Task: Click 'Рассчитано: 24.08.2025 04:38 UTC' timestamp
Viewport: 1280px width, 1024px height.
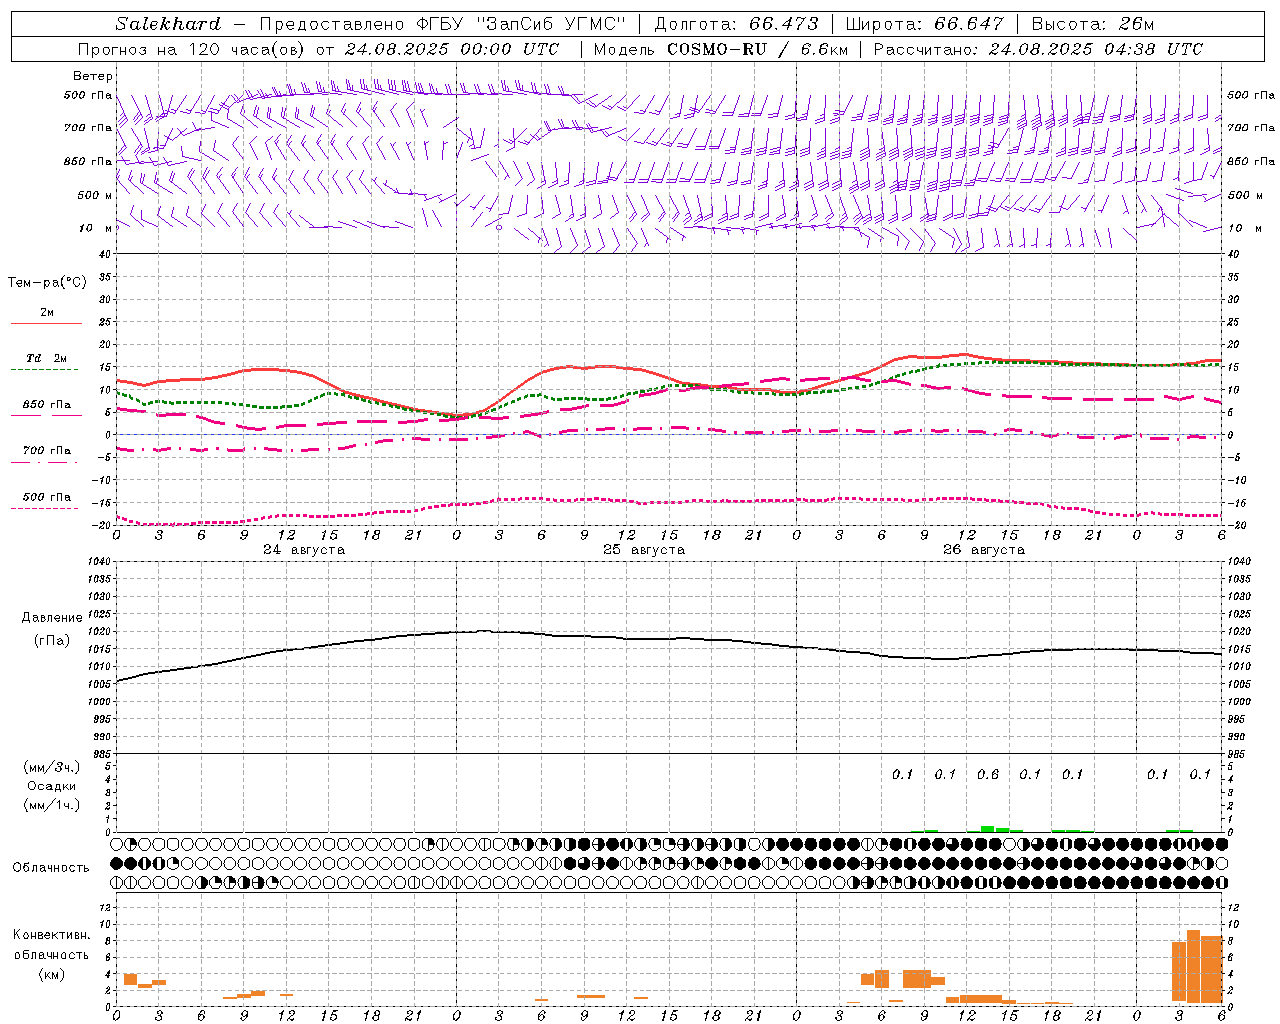Action: [x=1038, y=49]
